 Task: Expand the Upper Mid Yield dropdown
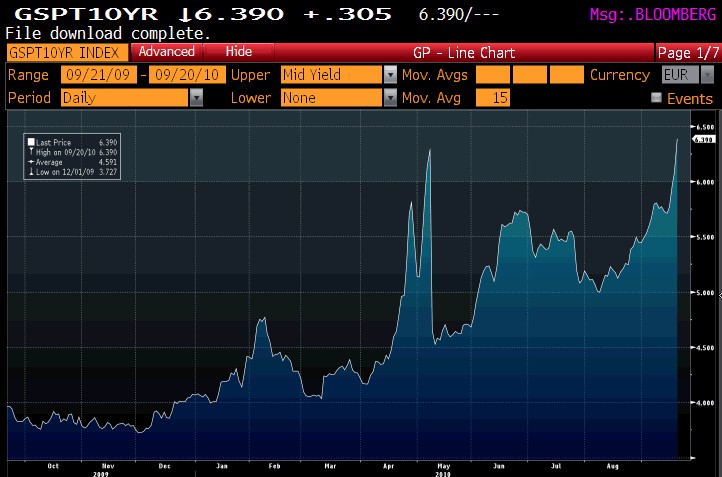[390, 75]
